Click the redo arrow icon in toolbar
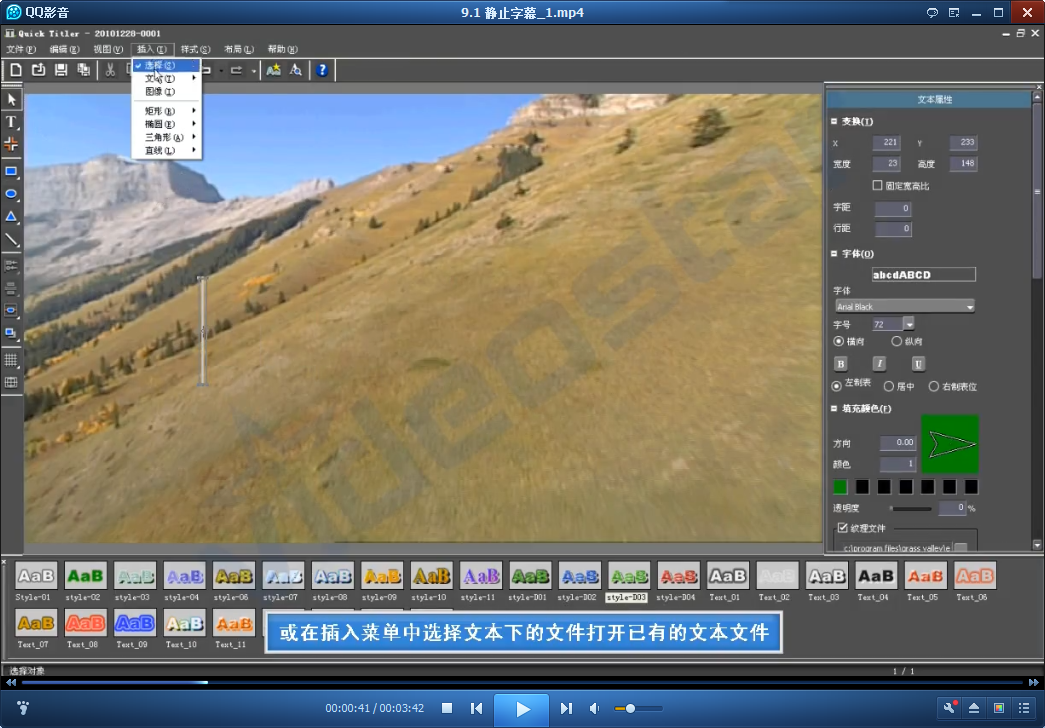Screen dimensions: 1045x728 coord(237,70)
